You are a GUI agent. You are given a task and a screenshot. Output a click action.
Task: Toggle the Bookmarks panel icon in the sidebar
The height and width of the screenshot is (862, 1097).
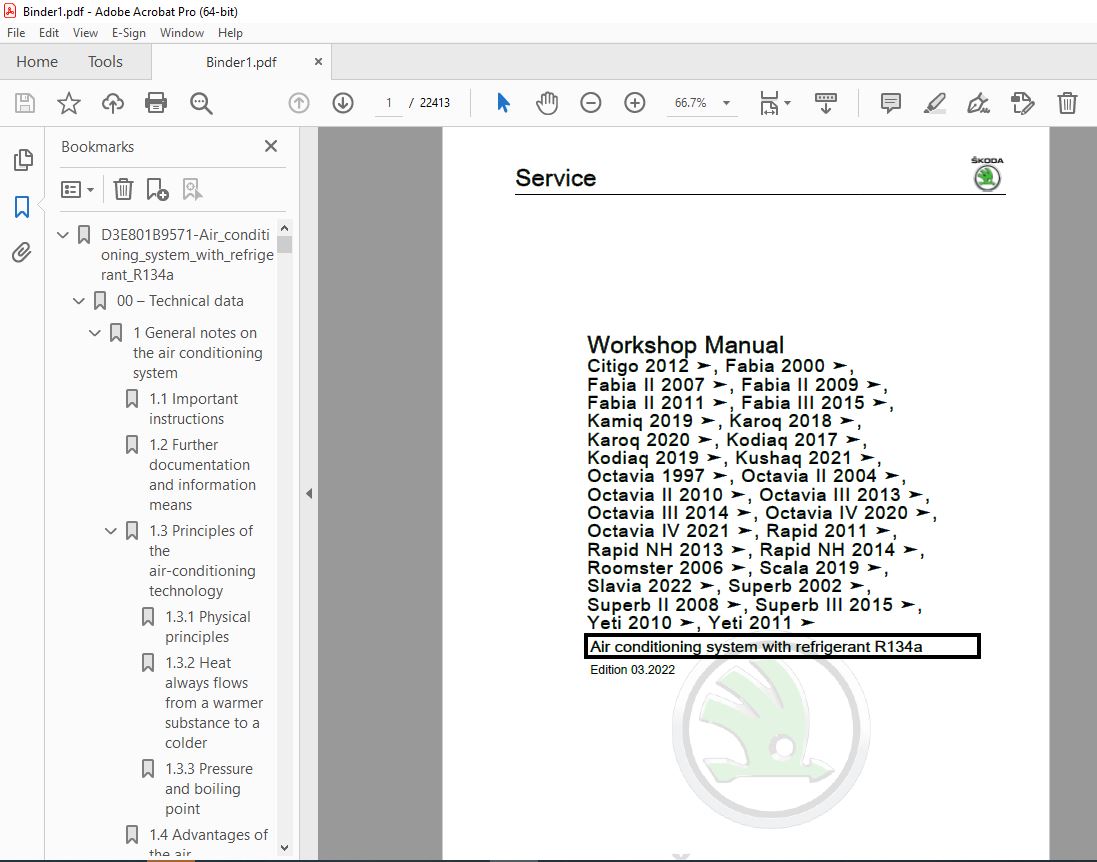22,206
